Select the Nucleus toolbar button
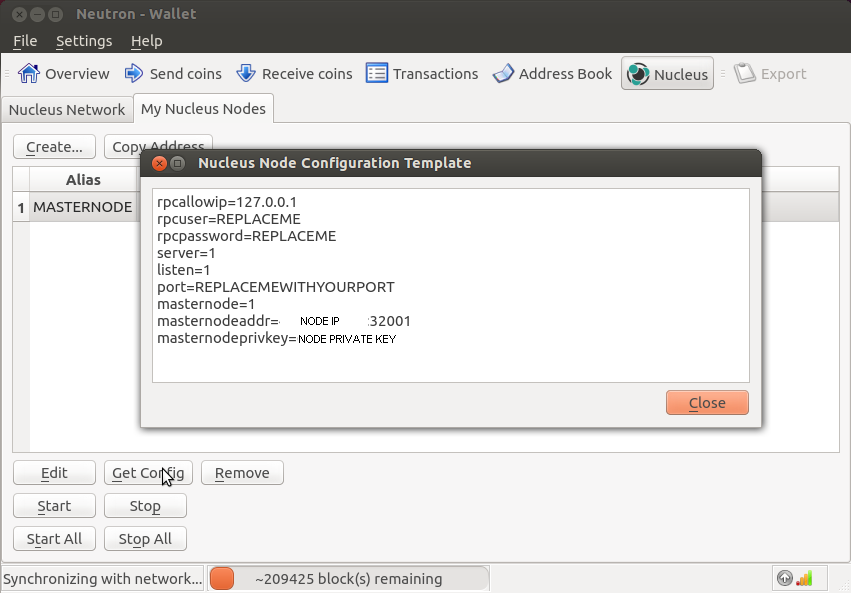The image size is (851, 593). pos(667,73)
